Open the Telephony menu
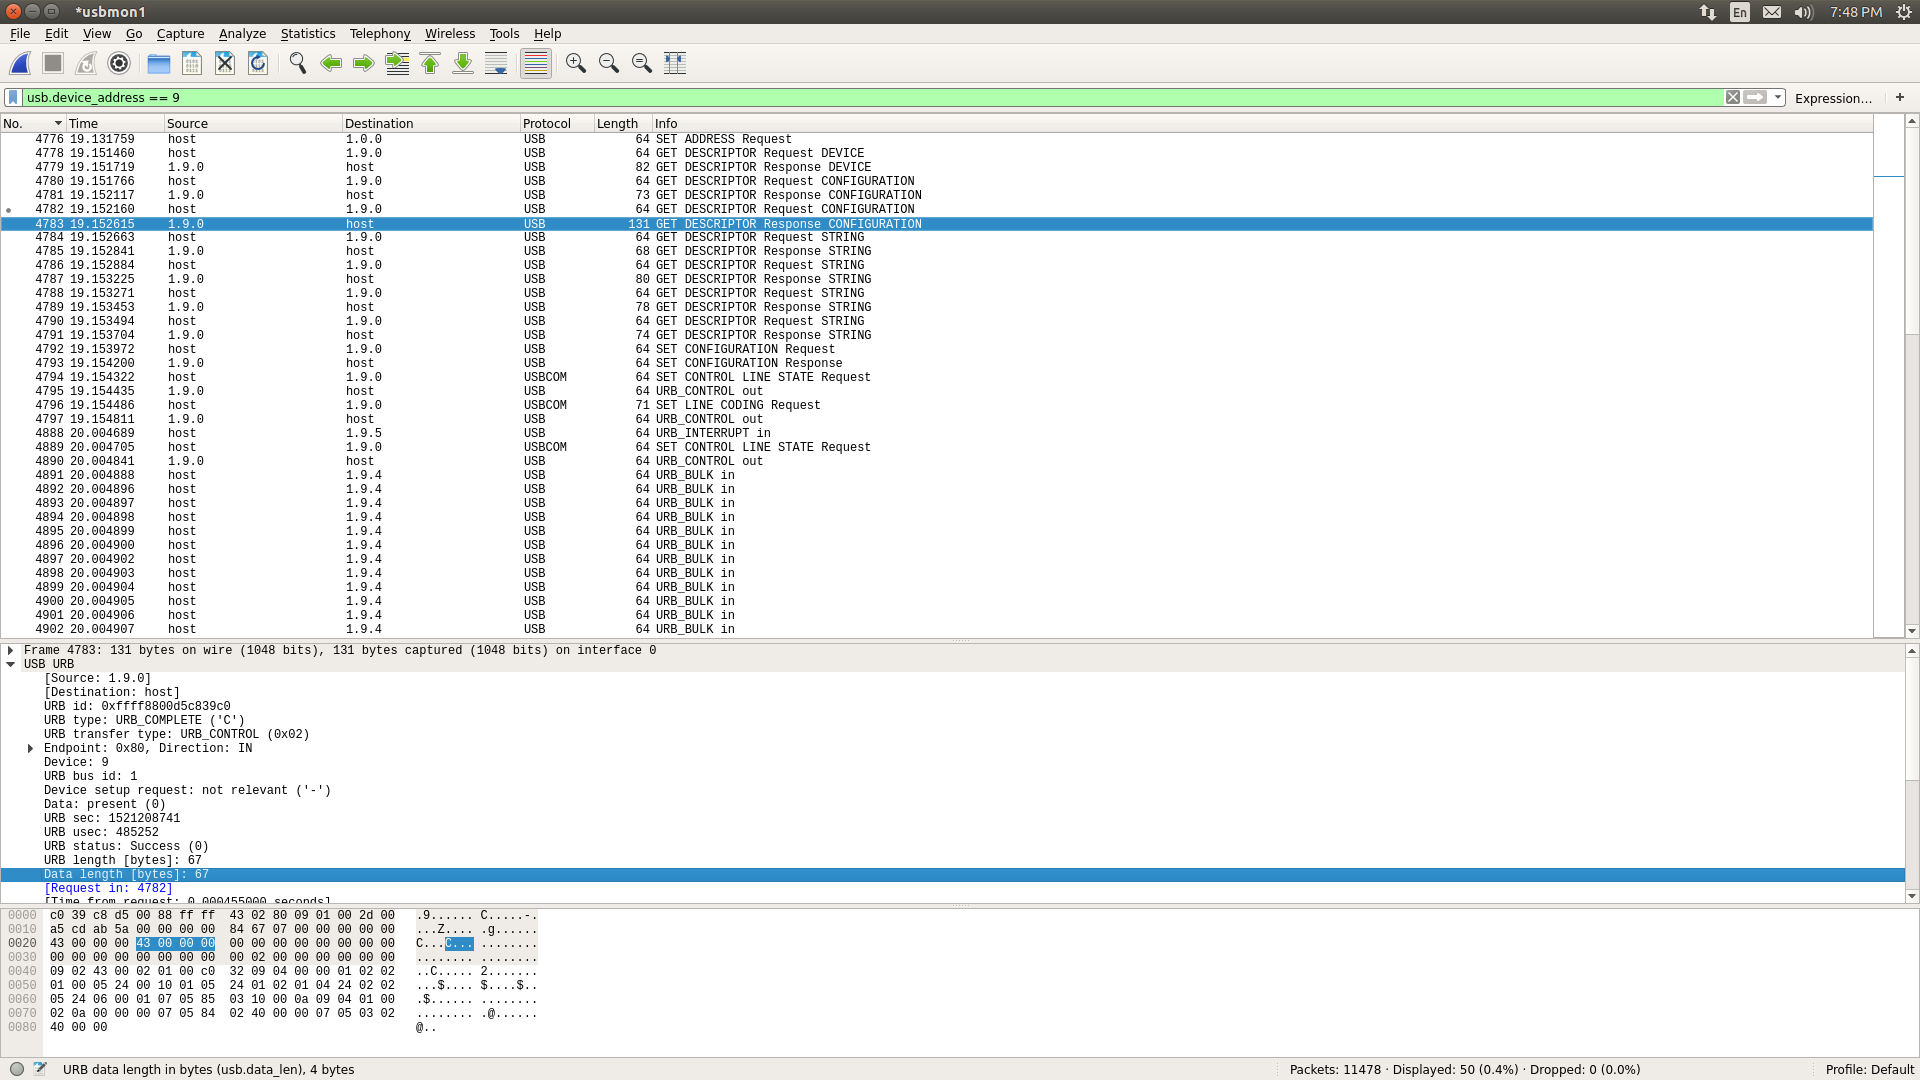The height and width of the screenshot is (1080, 1920). (379, 33)
